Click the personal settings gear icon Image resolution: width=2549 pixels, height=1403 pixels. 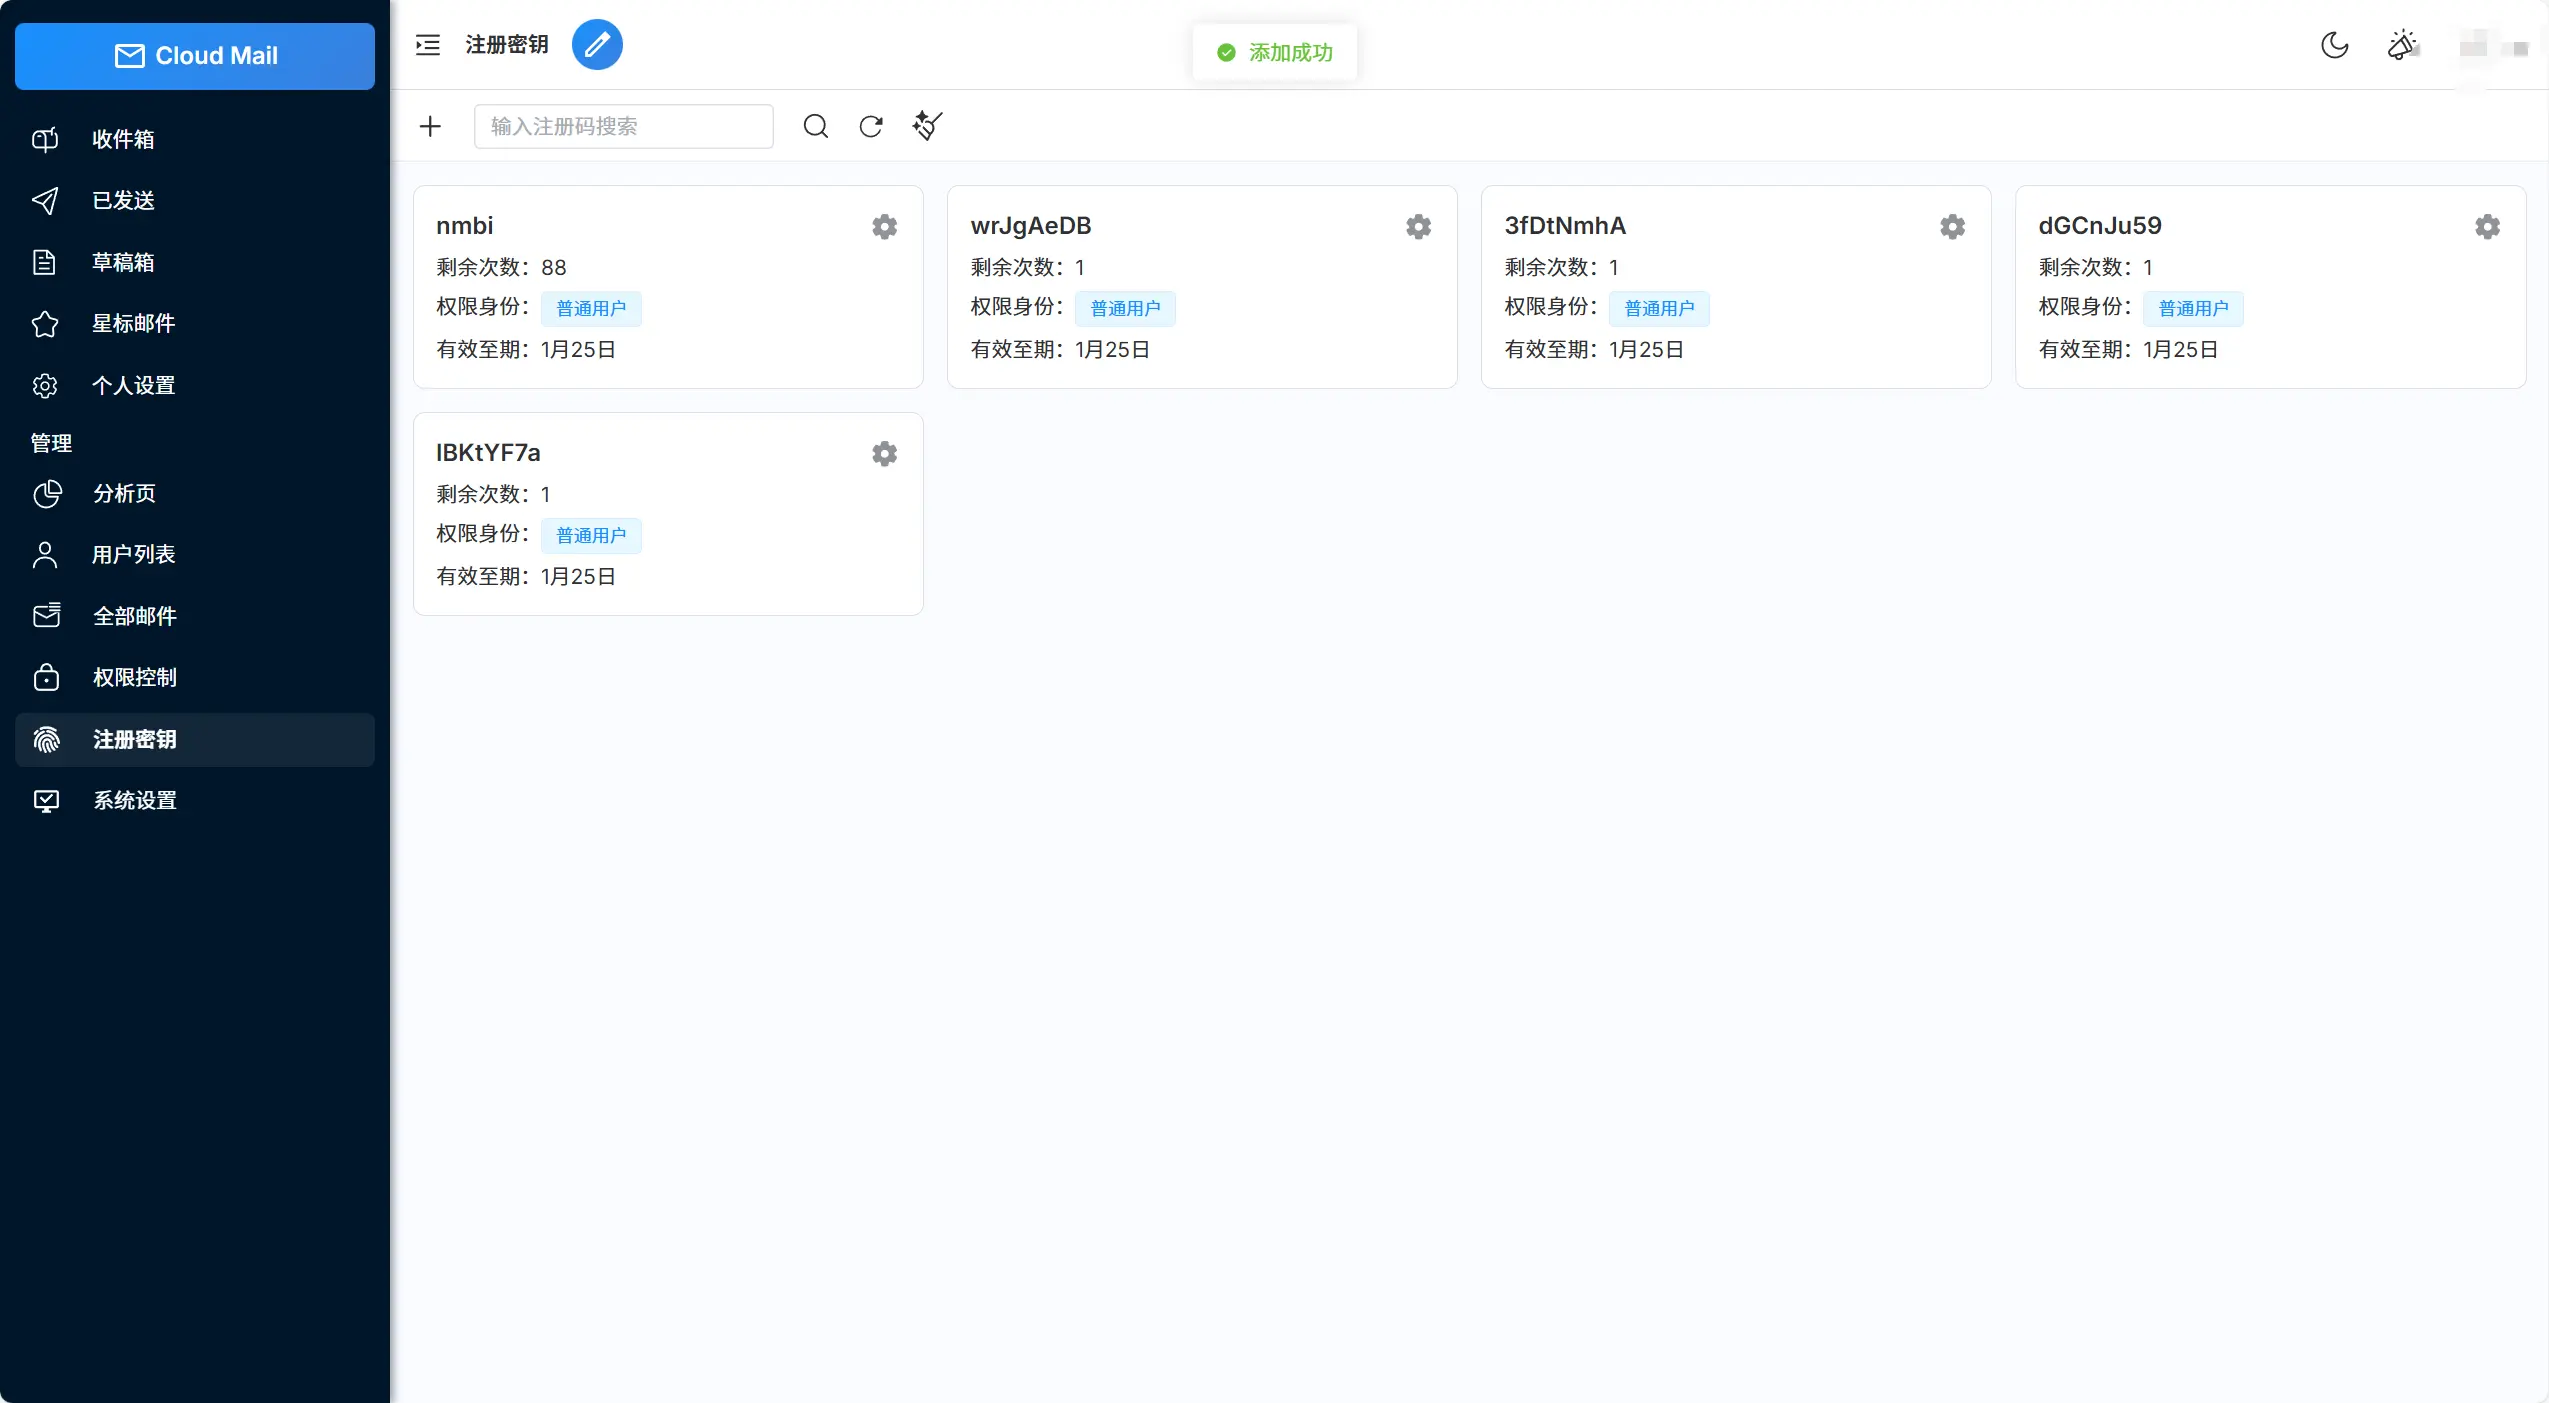coord(46,385)
